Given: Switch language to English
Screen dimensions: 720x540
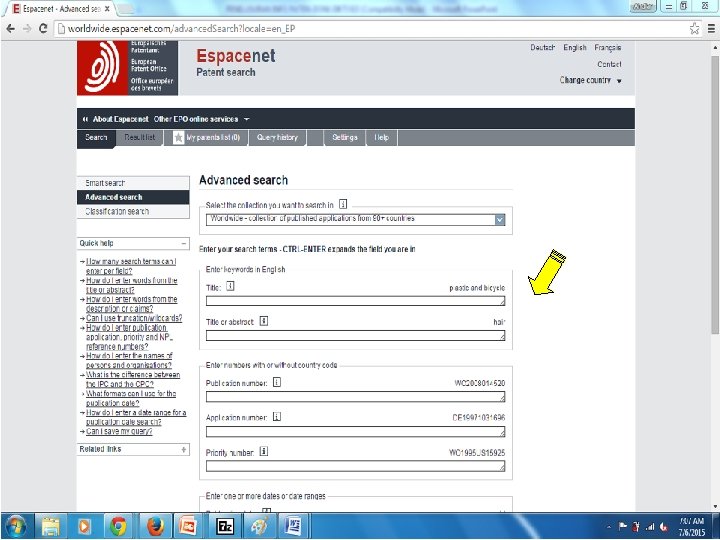Looking at the screenshot, I should coord(575,47).
